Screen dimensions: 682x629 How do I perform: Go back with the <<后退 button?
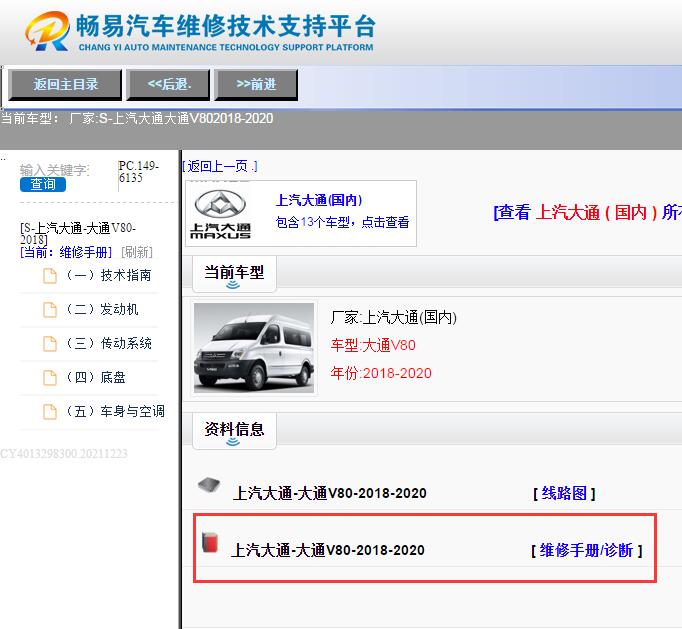click(x=168, y=84)
